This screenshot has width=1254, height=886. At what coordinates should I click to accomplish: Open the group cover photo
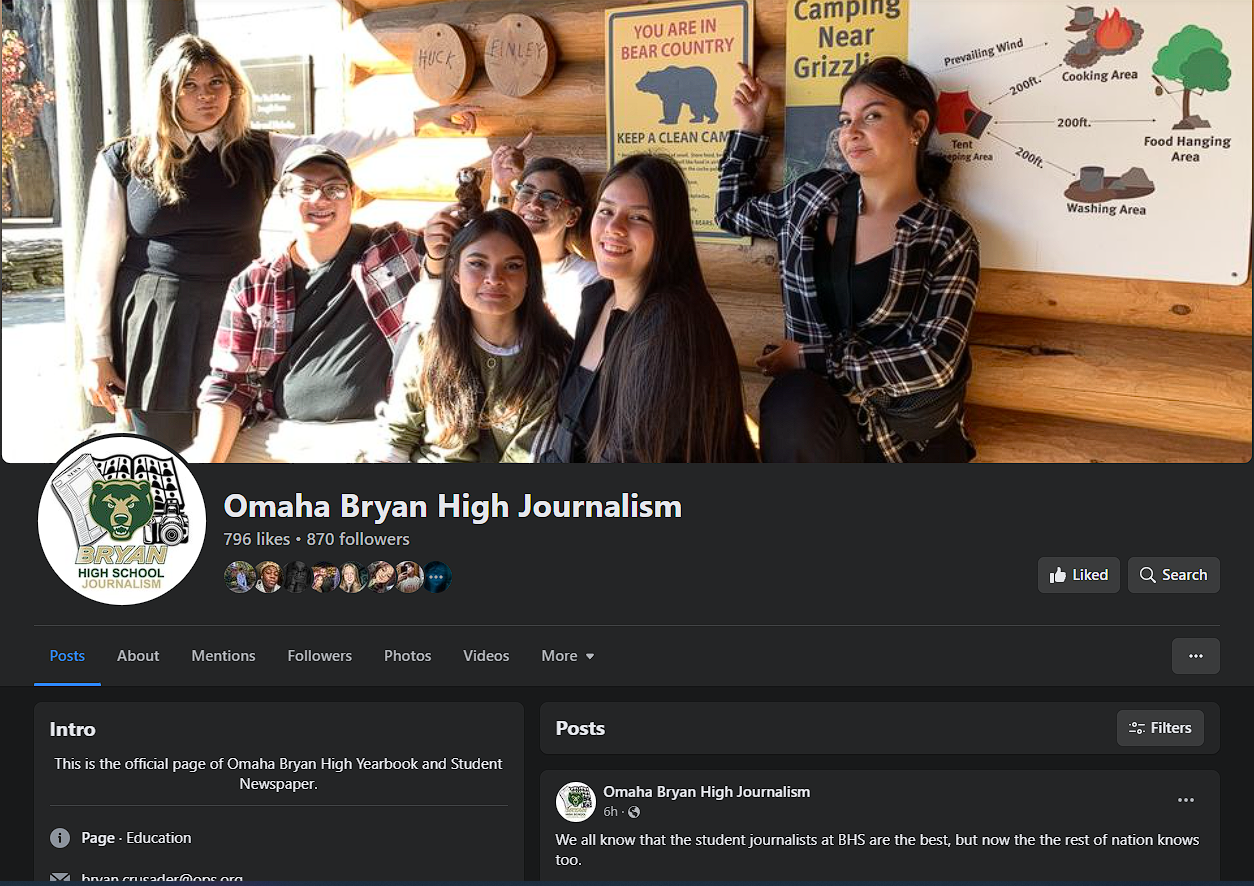[627, 230]
